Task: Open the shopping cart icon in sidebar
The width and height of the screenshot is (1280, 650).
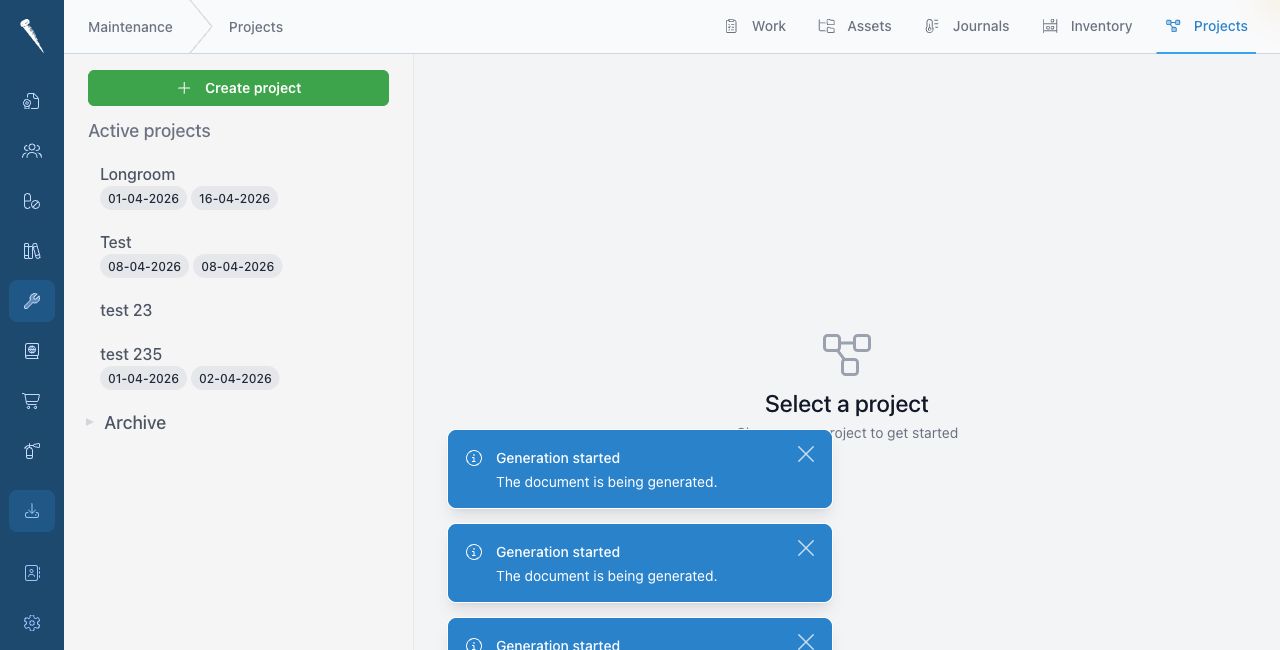Action: coord(32,401)
